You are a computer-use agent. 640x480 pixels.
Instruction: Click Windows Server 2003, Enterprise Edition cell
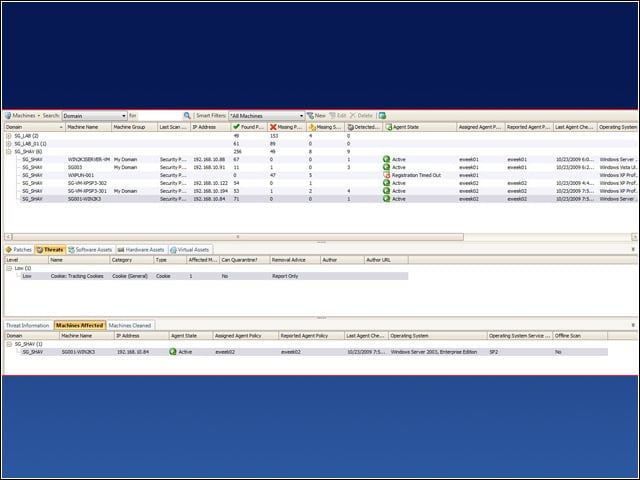coord(434,352)
